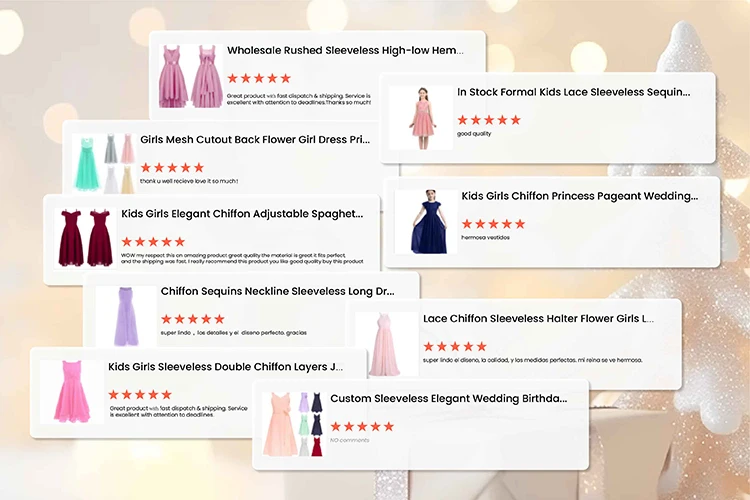Click the burgundy off-shoulder dresses thumbnail
Viewport: 750px width, 500px height.
[85, 238]
